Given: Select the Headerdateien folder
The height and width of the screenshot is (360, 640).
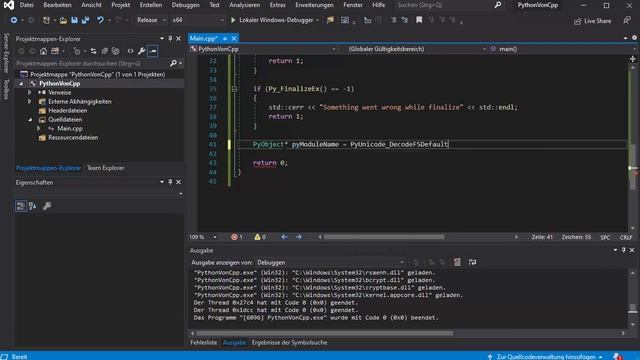Looking at the screenshot, I should [x=67, y=111].
